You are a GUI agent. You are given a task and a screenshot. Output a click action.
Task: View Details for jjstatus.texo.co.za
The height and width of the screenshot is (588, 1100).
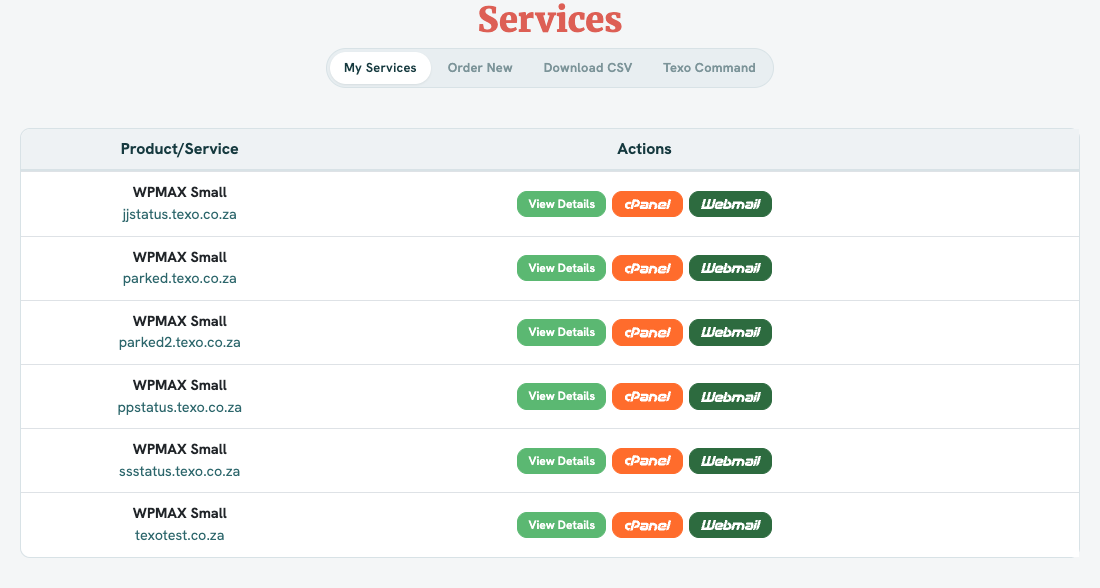[561, 204]
